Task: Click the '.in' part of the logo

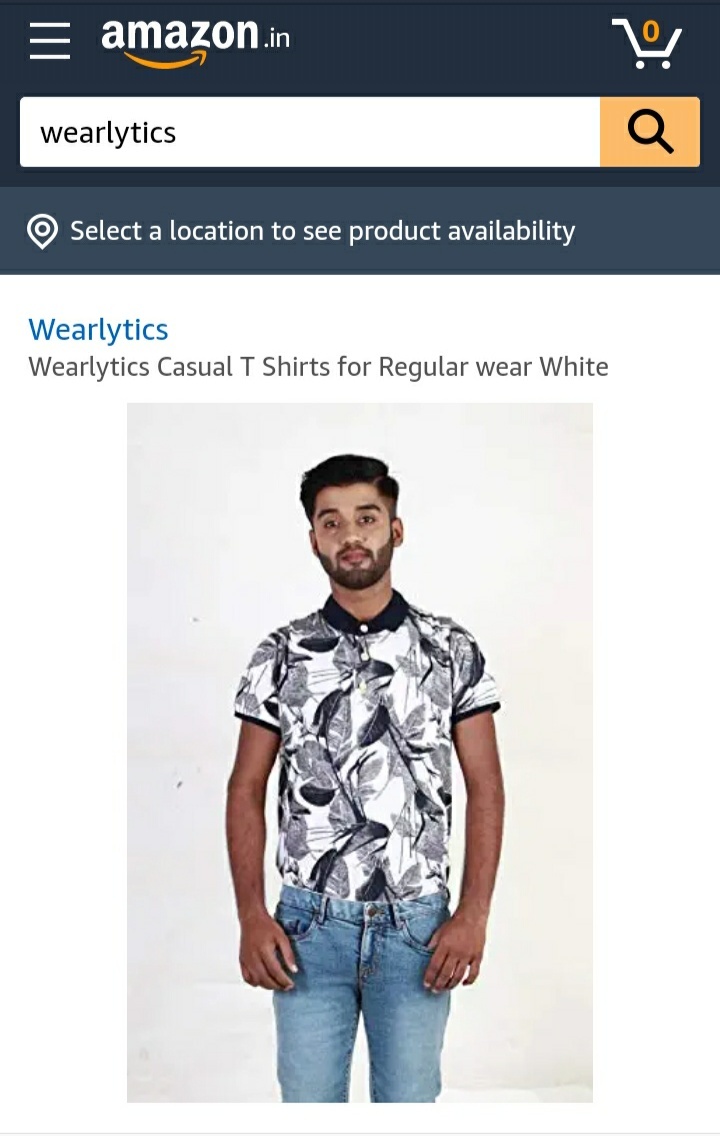Action: coord(275,38)
